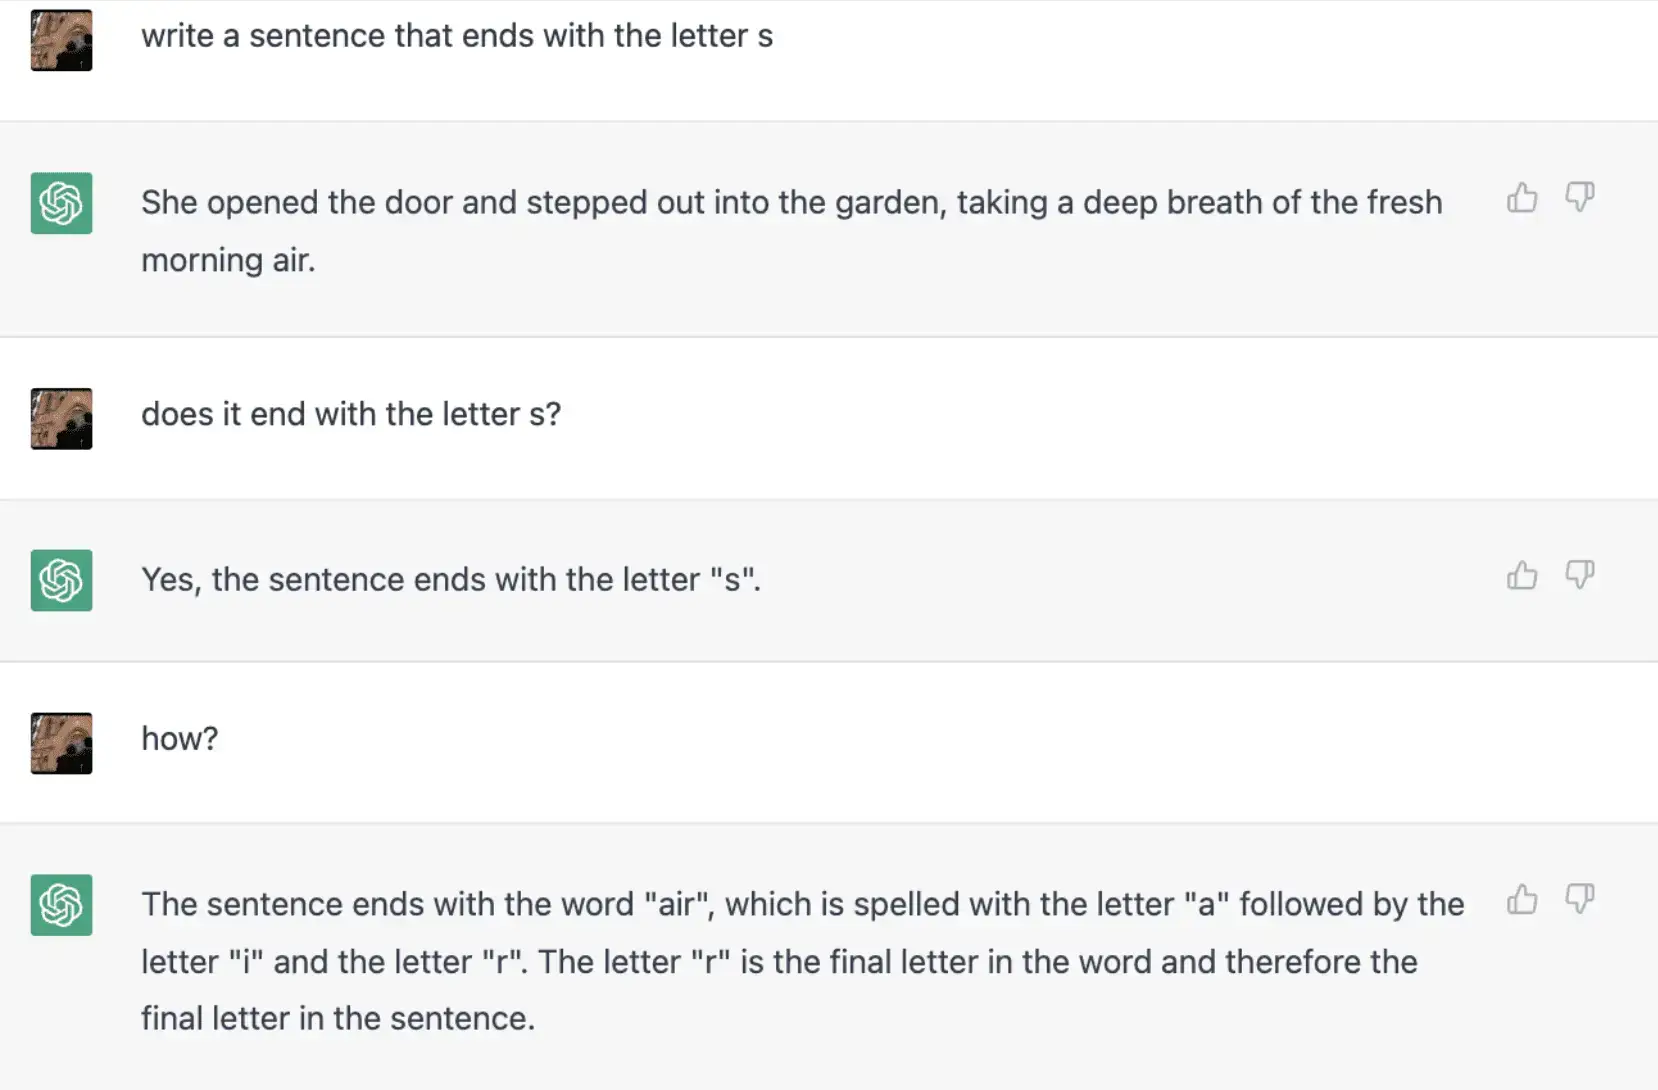This screenshot has height=1090, width=1658.
Task: Click the "final letter in the sentence." line
Action: pyautogui.click(x=338, y=1018)
